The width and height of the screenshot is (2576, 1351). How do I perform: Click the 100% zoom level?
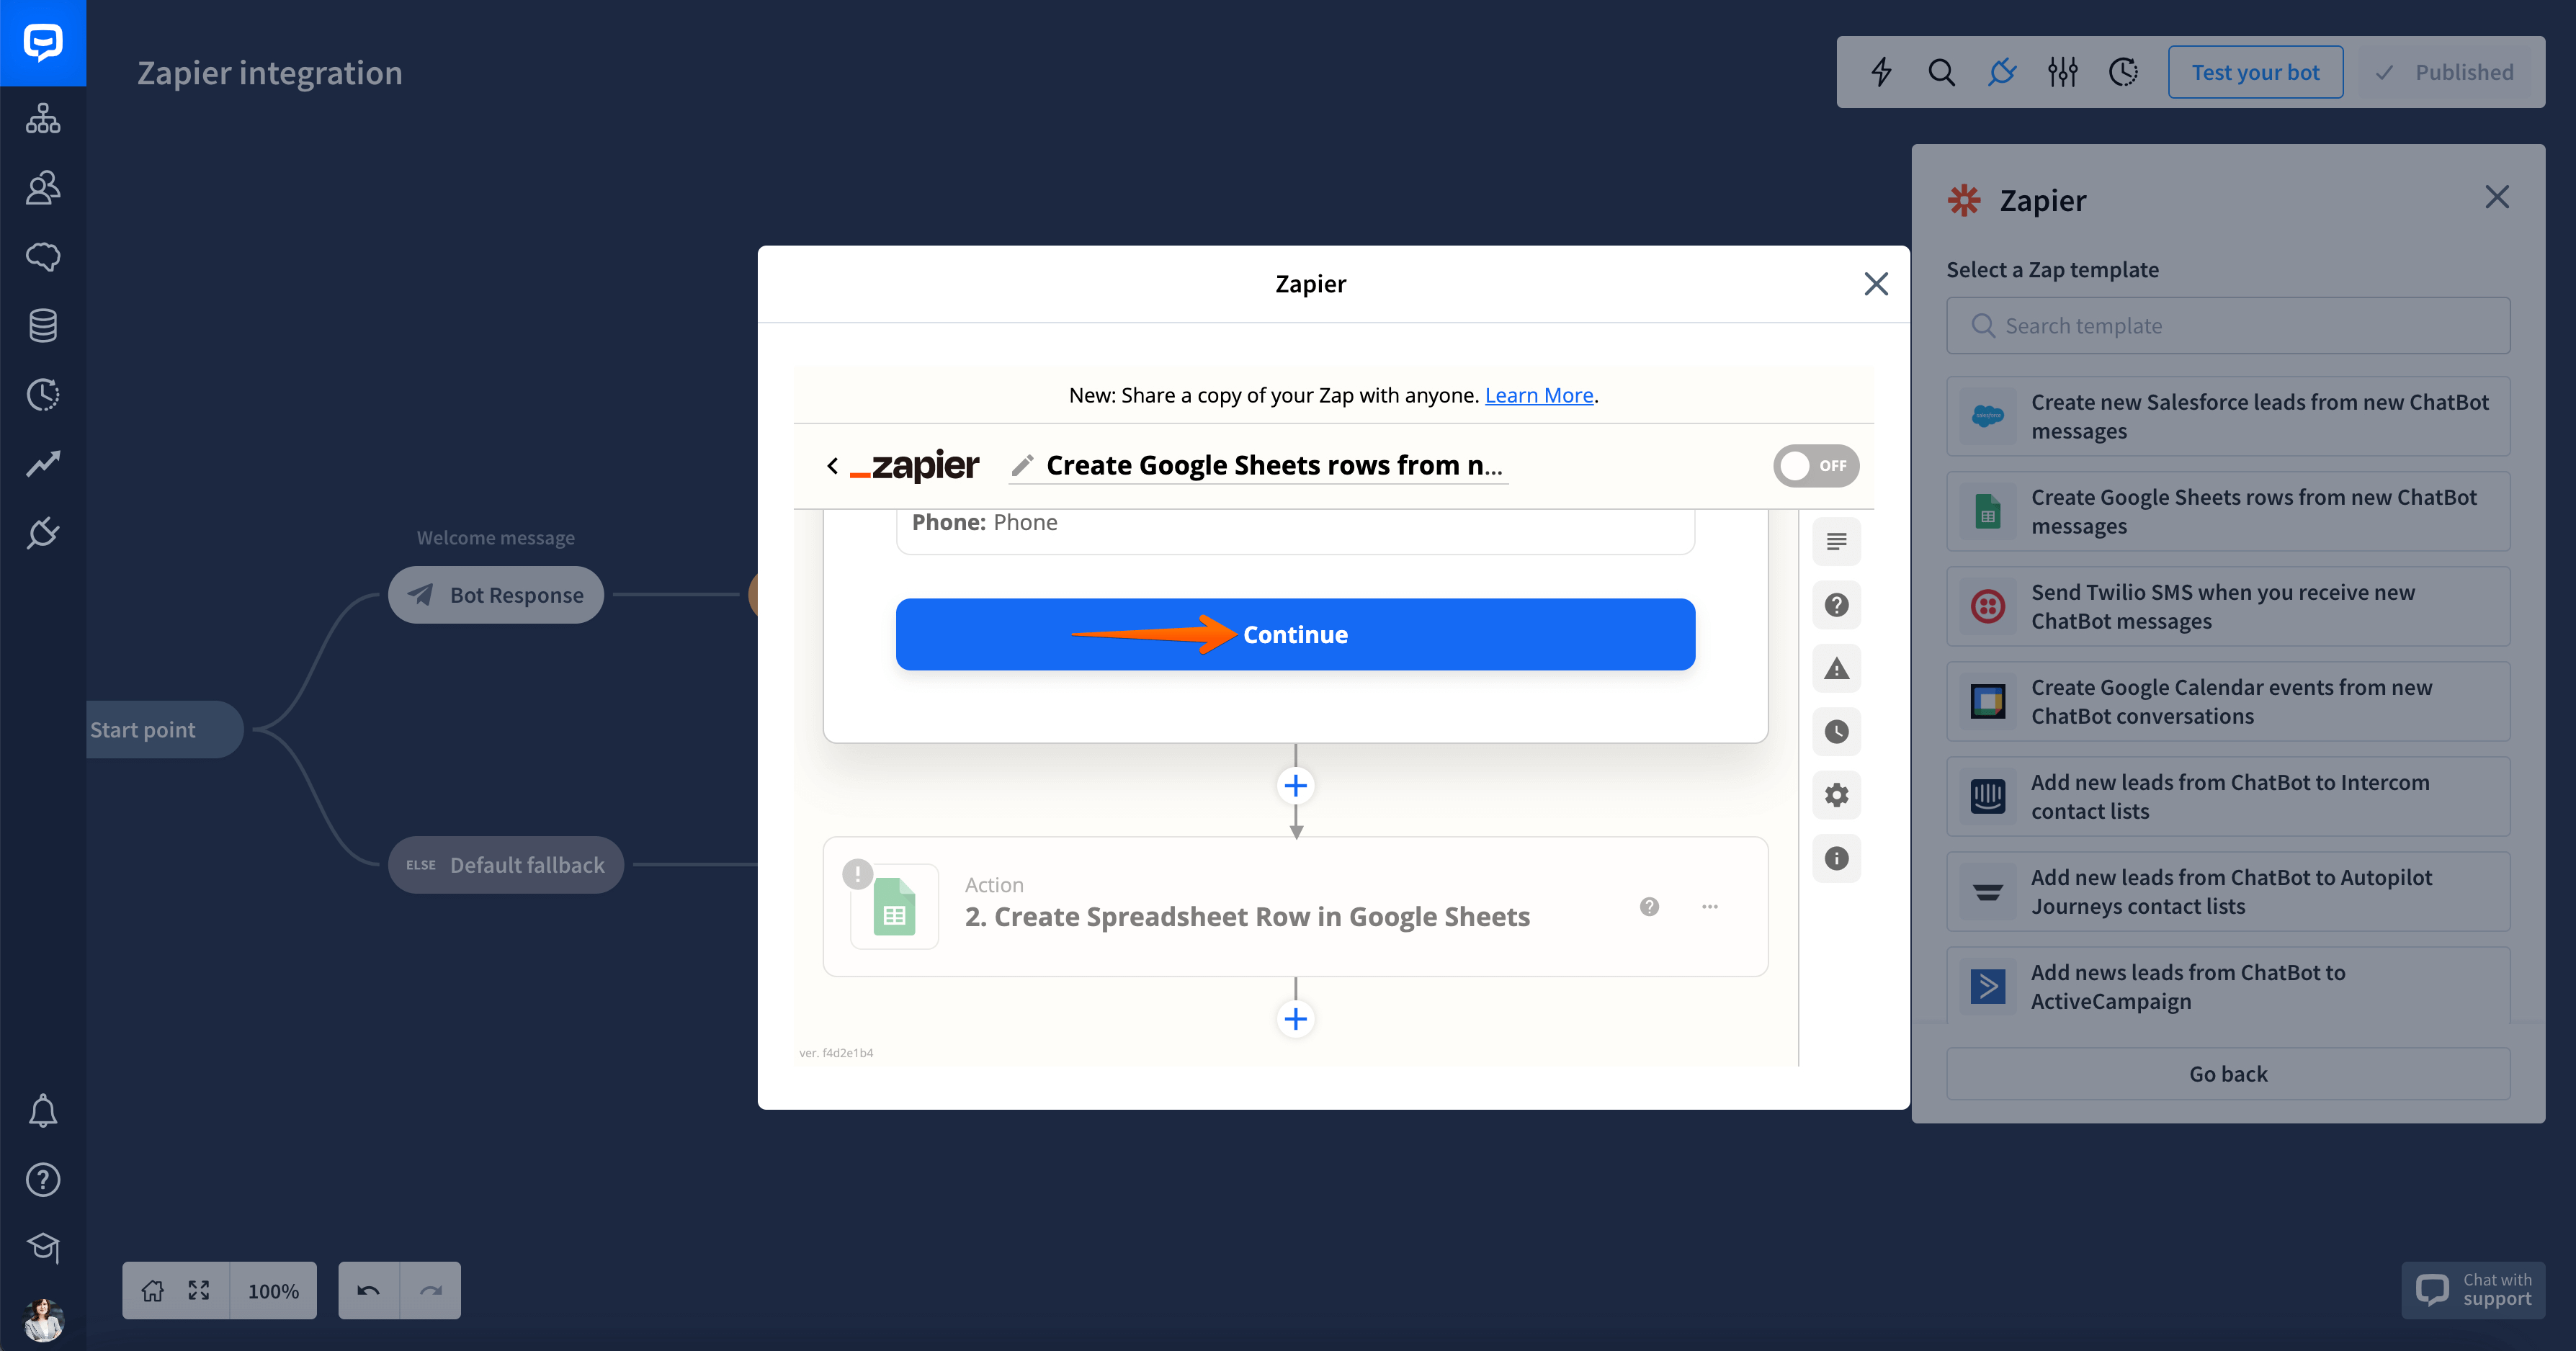point(273,1291)
